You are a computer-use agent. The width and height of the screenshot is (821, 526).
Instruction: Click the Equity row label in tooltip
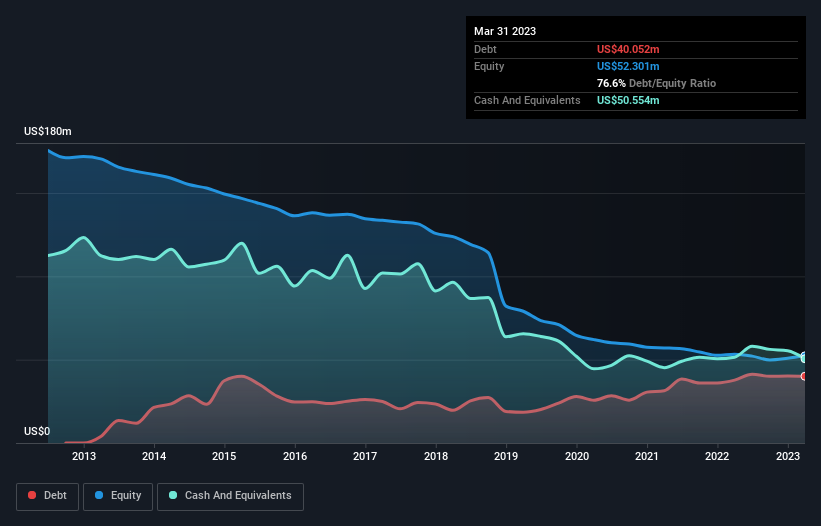489,66
